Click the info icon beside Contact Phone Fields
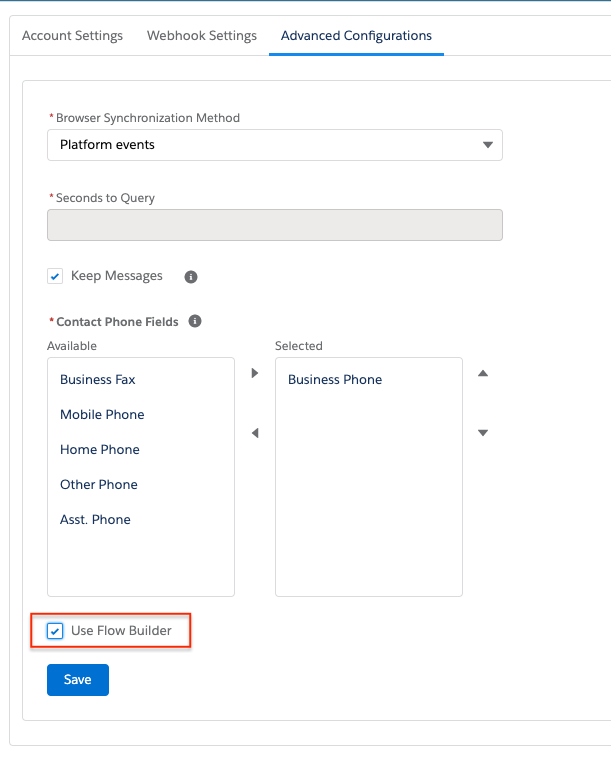 (195, 322)
